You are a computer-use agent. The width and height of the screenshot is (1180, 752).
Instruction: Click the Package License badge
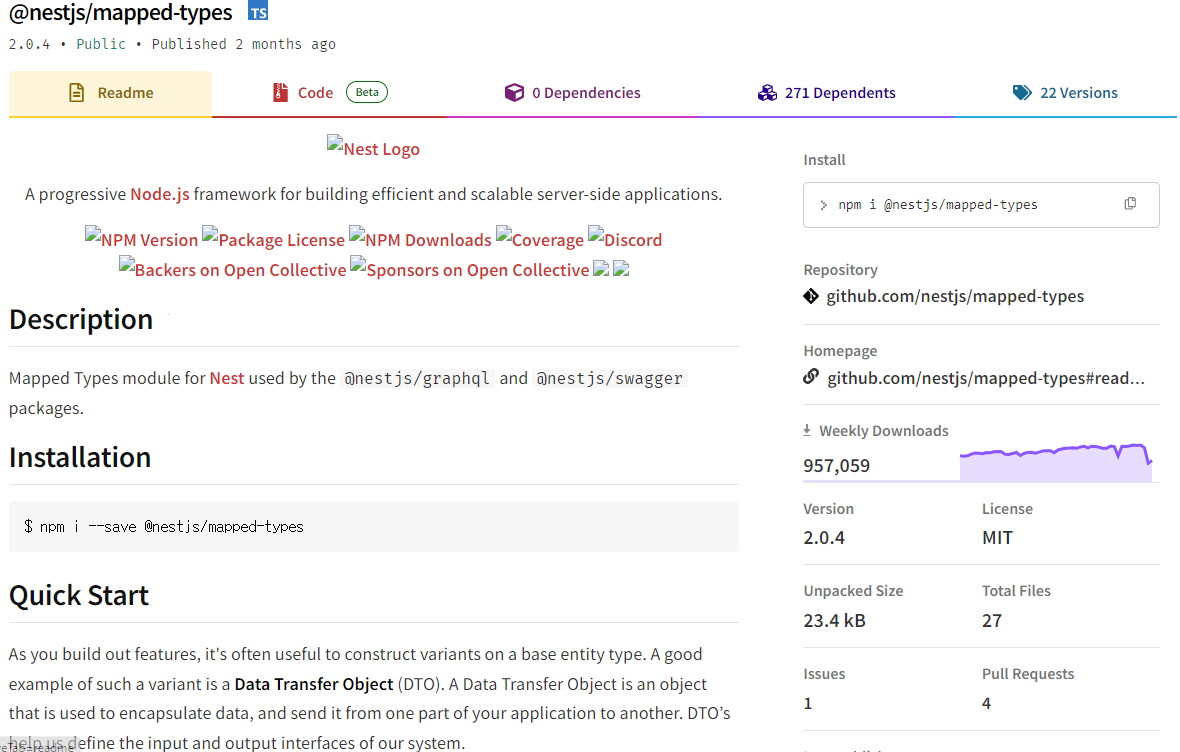pos(273,239)
